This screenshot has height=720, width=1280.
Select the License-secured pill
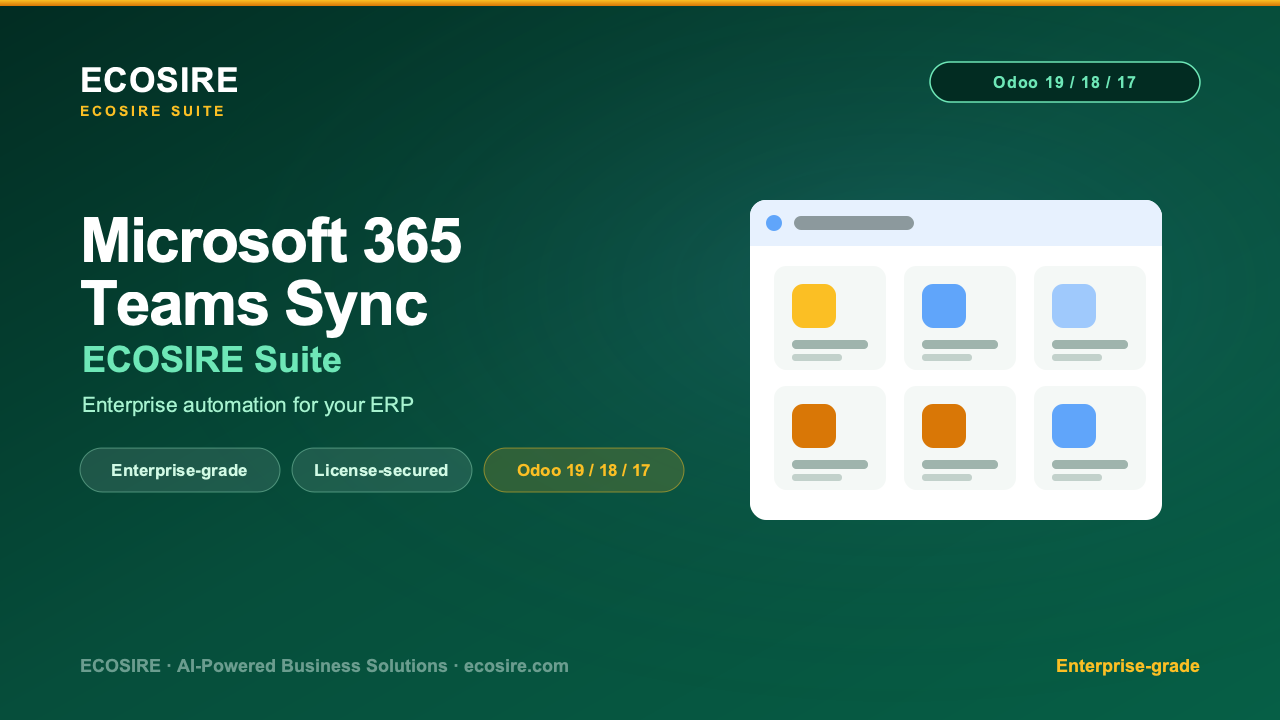click(x=382, y=470)
